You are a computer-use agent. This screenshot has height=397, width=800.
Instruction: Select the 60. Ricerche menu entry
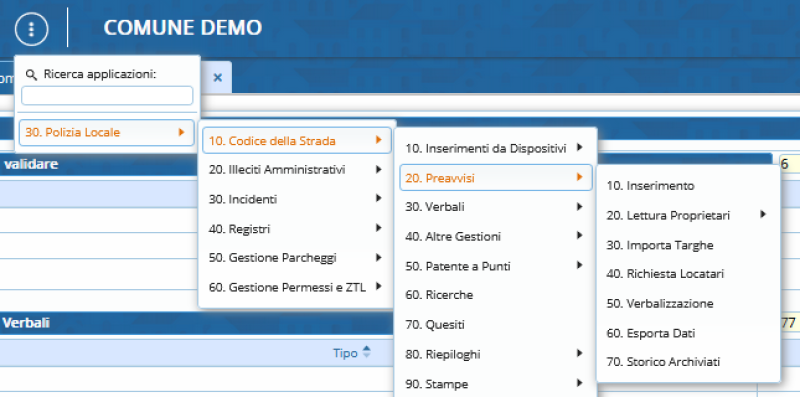click(495, 295)
